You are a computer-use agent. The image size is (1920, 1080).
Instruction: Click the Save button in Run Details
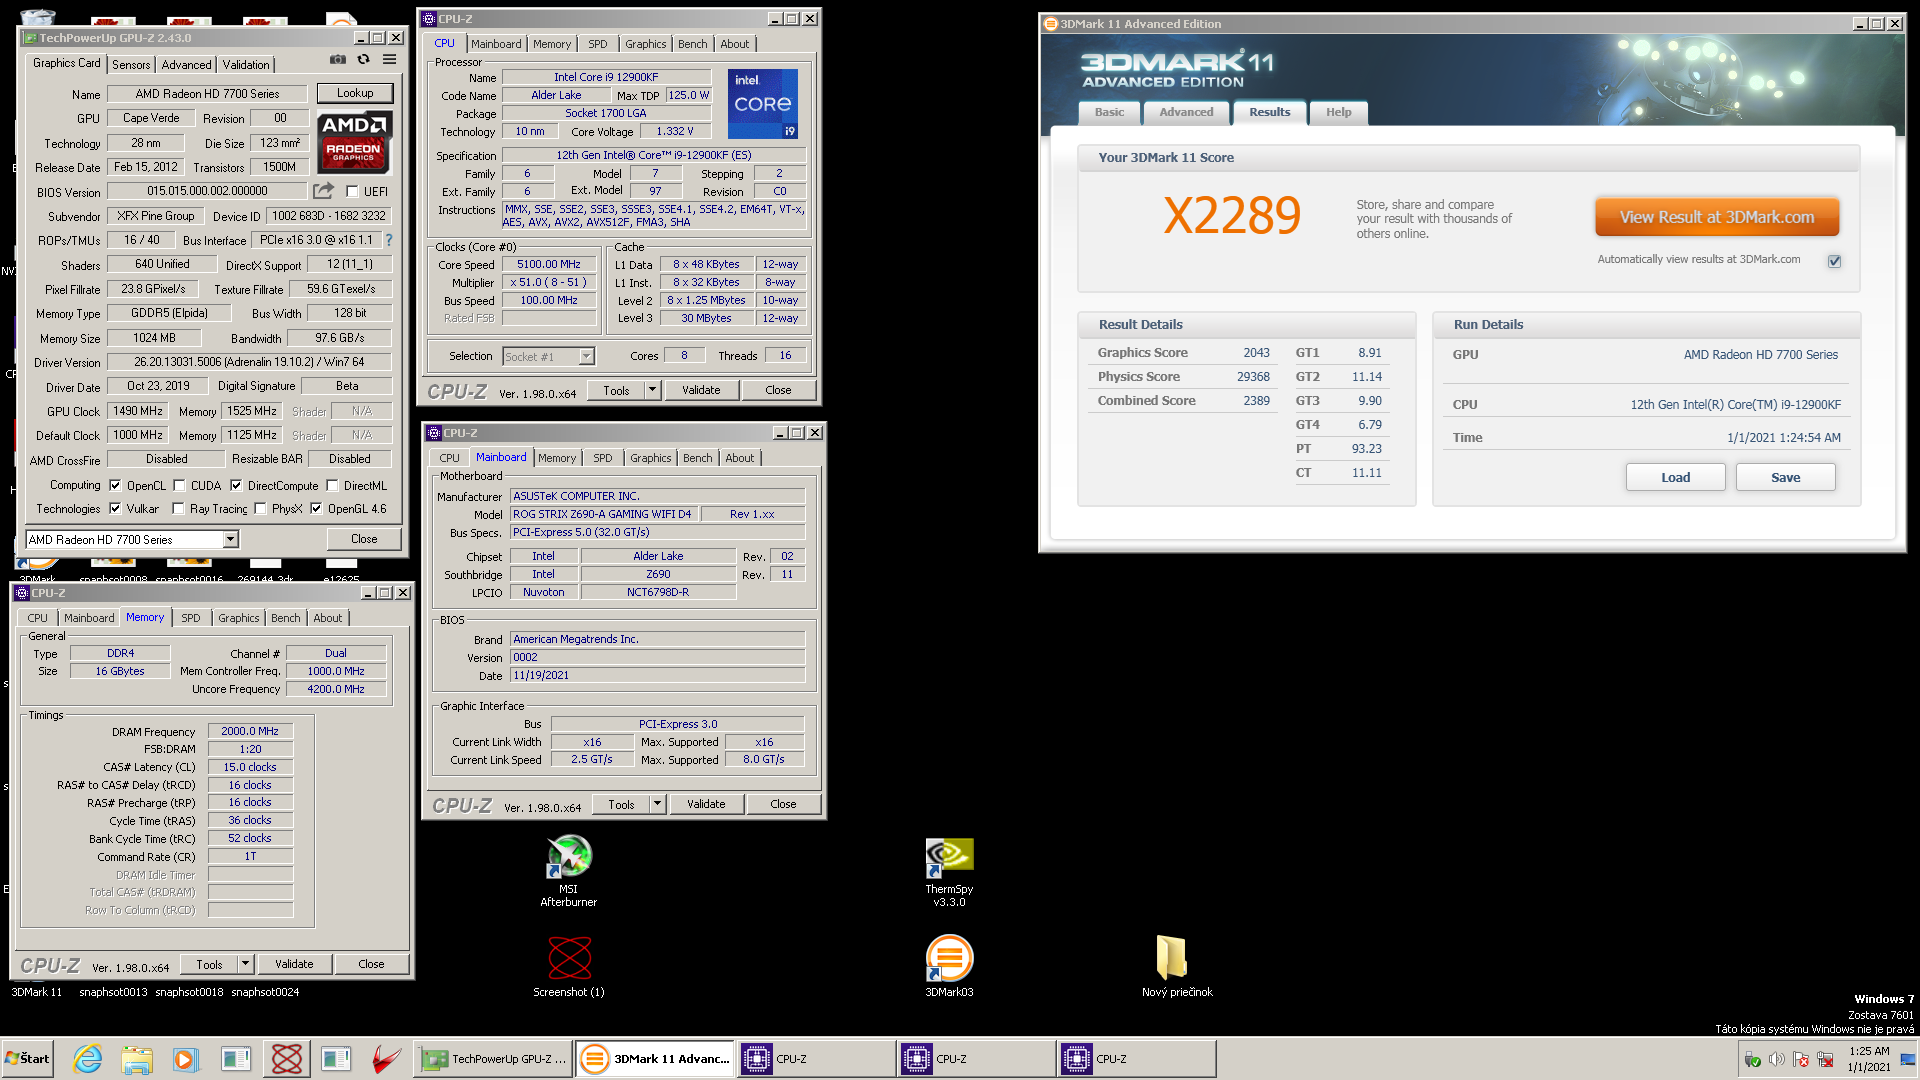point(1786,477)
